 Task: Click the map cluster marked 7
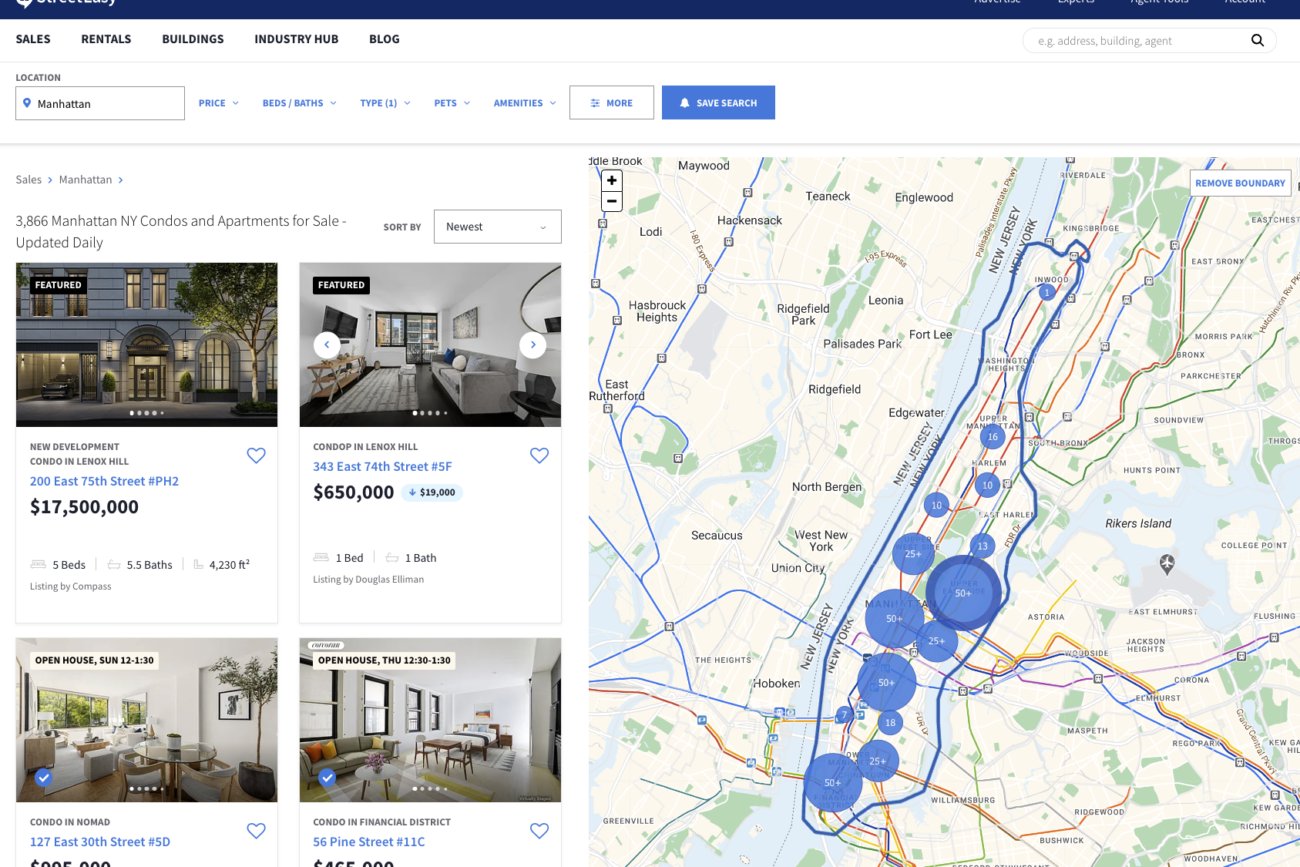point(845,715)
